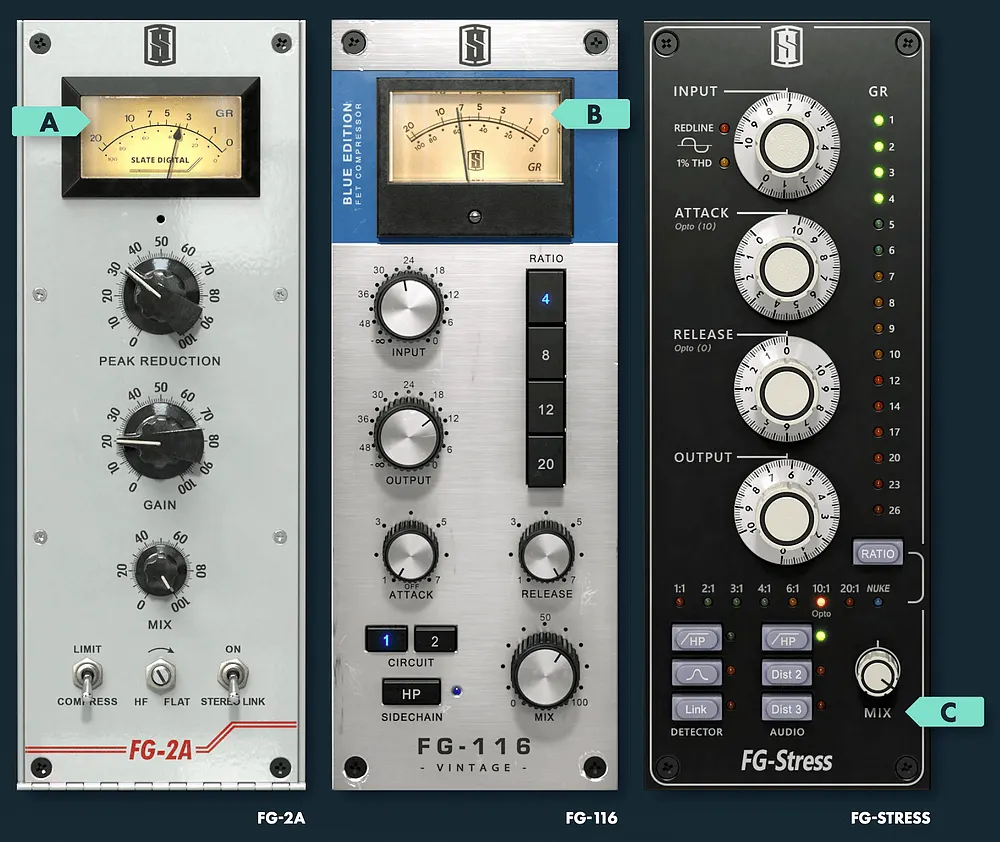
Task: Click the FG-2A gain reduction VU meter
Action: tap(161, 137)
